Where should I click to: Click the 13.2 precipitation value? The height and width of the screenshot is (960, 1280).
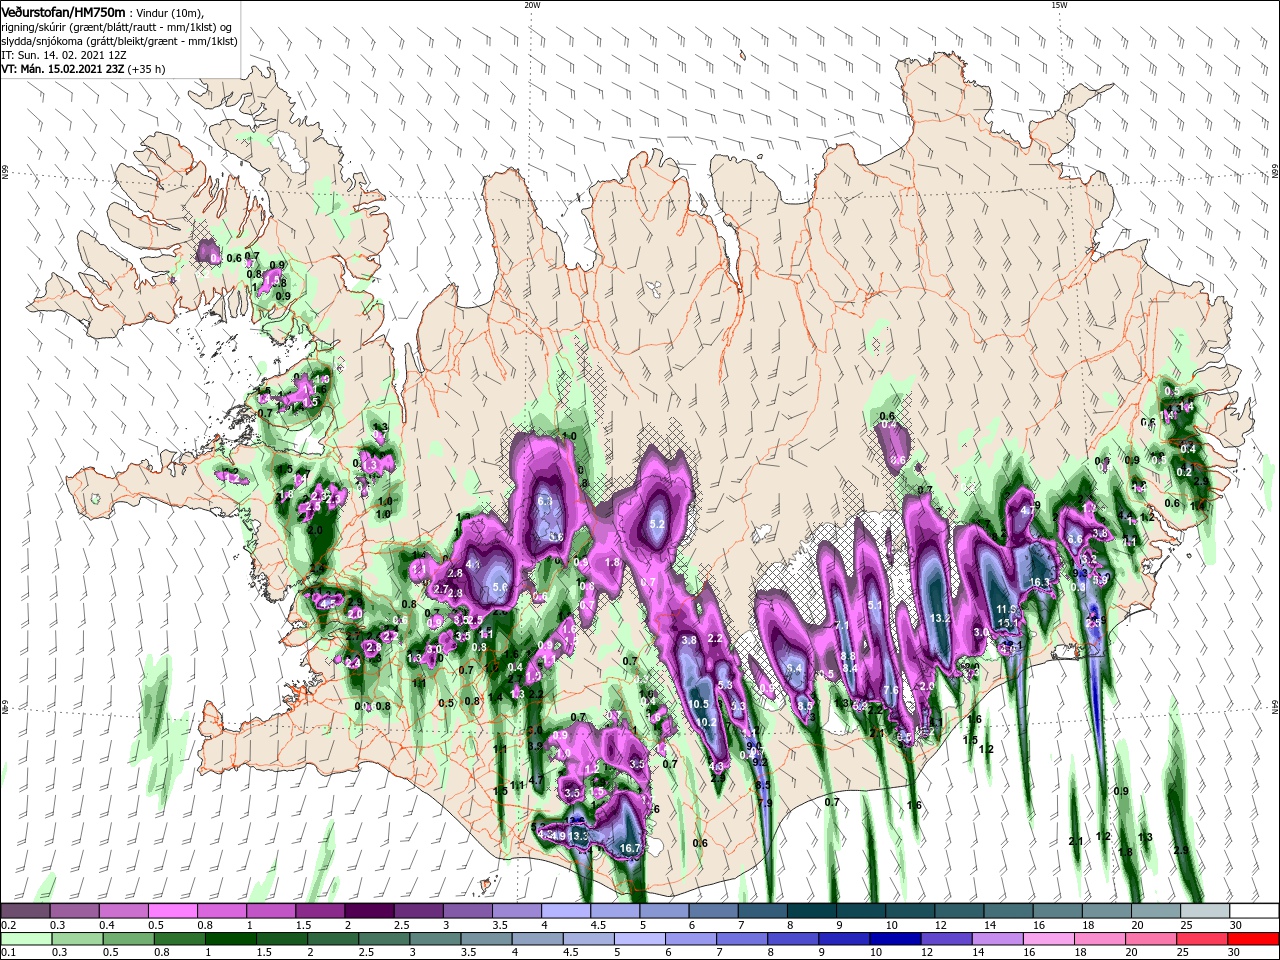coord(940,618)
